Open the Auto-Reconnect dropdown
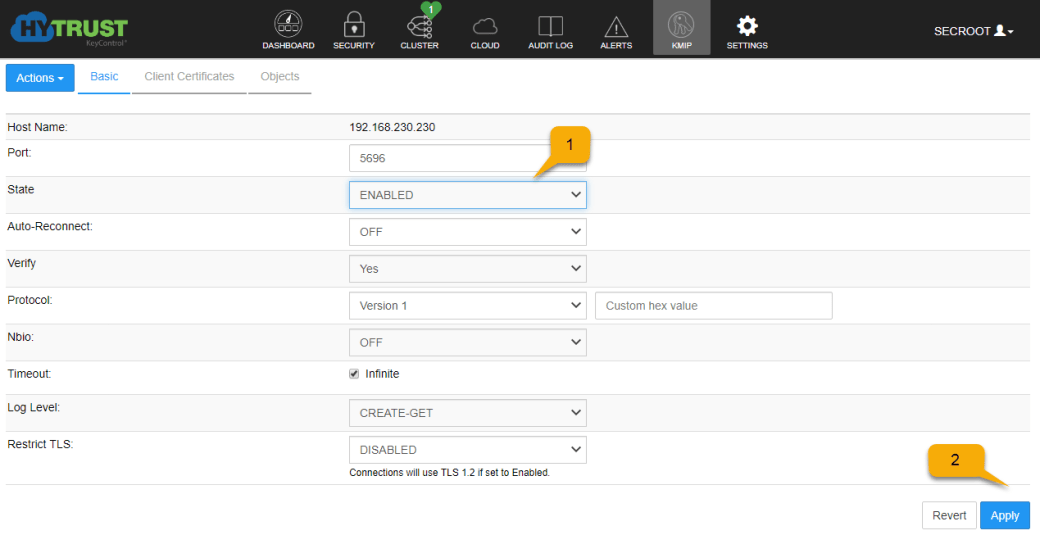 tap(467, 232)
